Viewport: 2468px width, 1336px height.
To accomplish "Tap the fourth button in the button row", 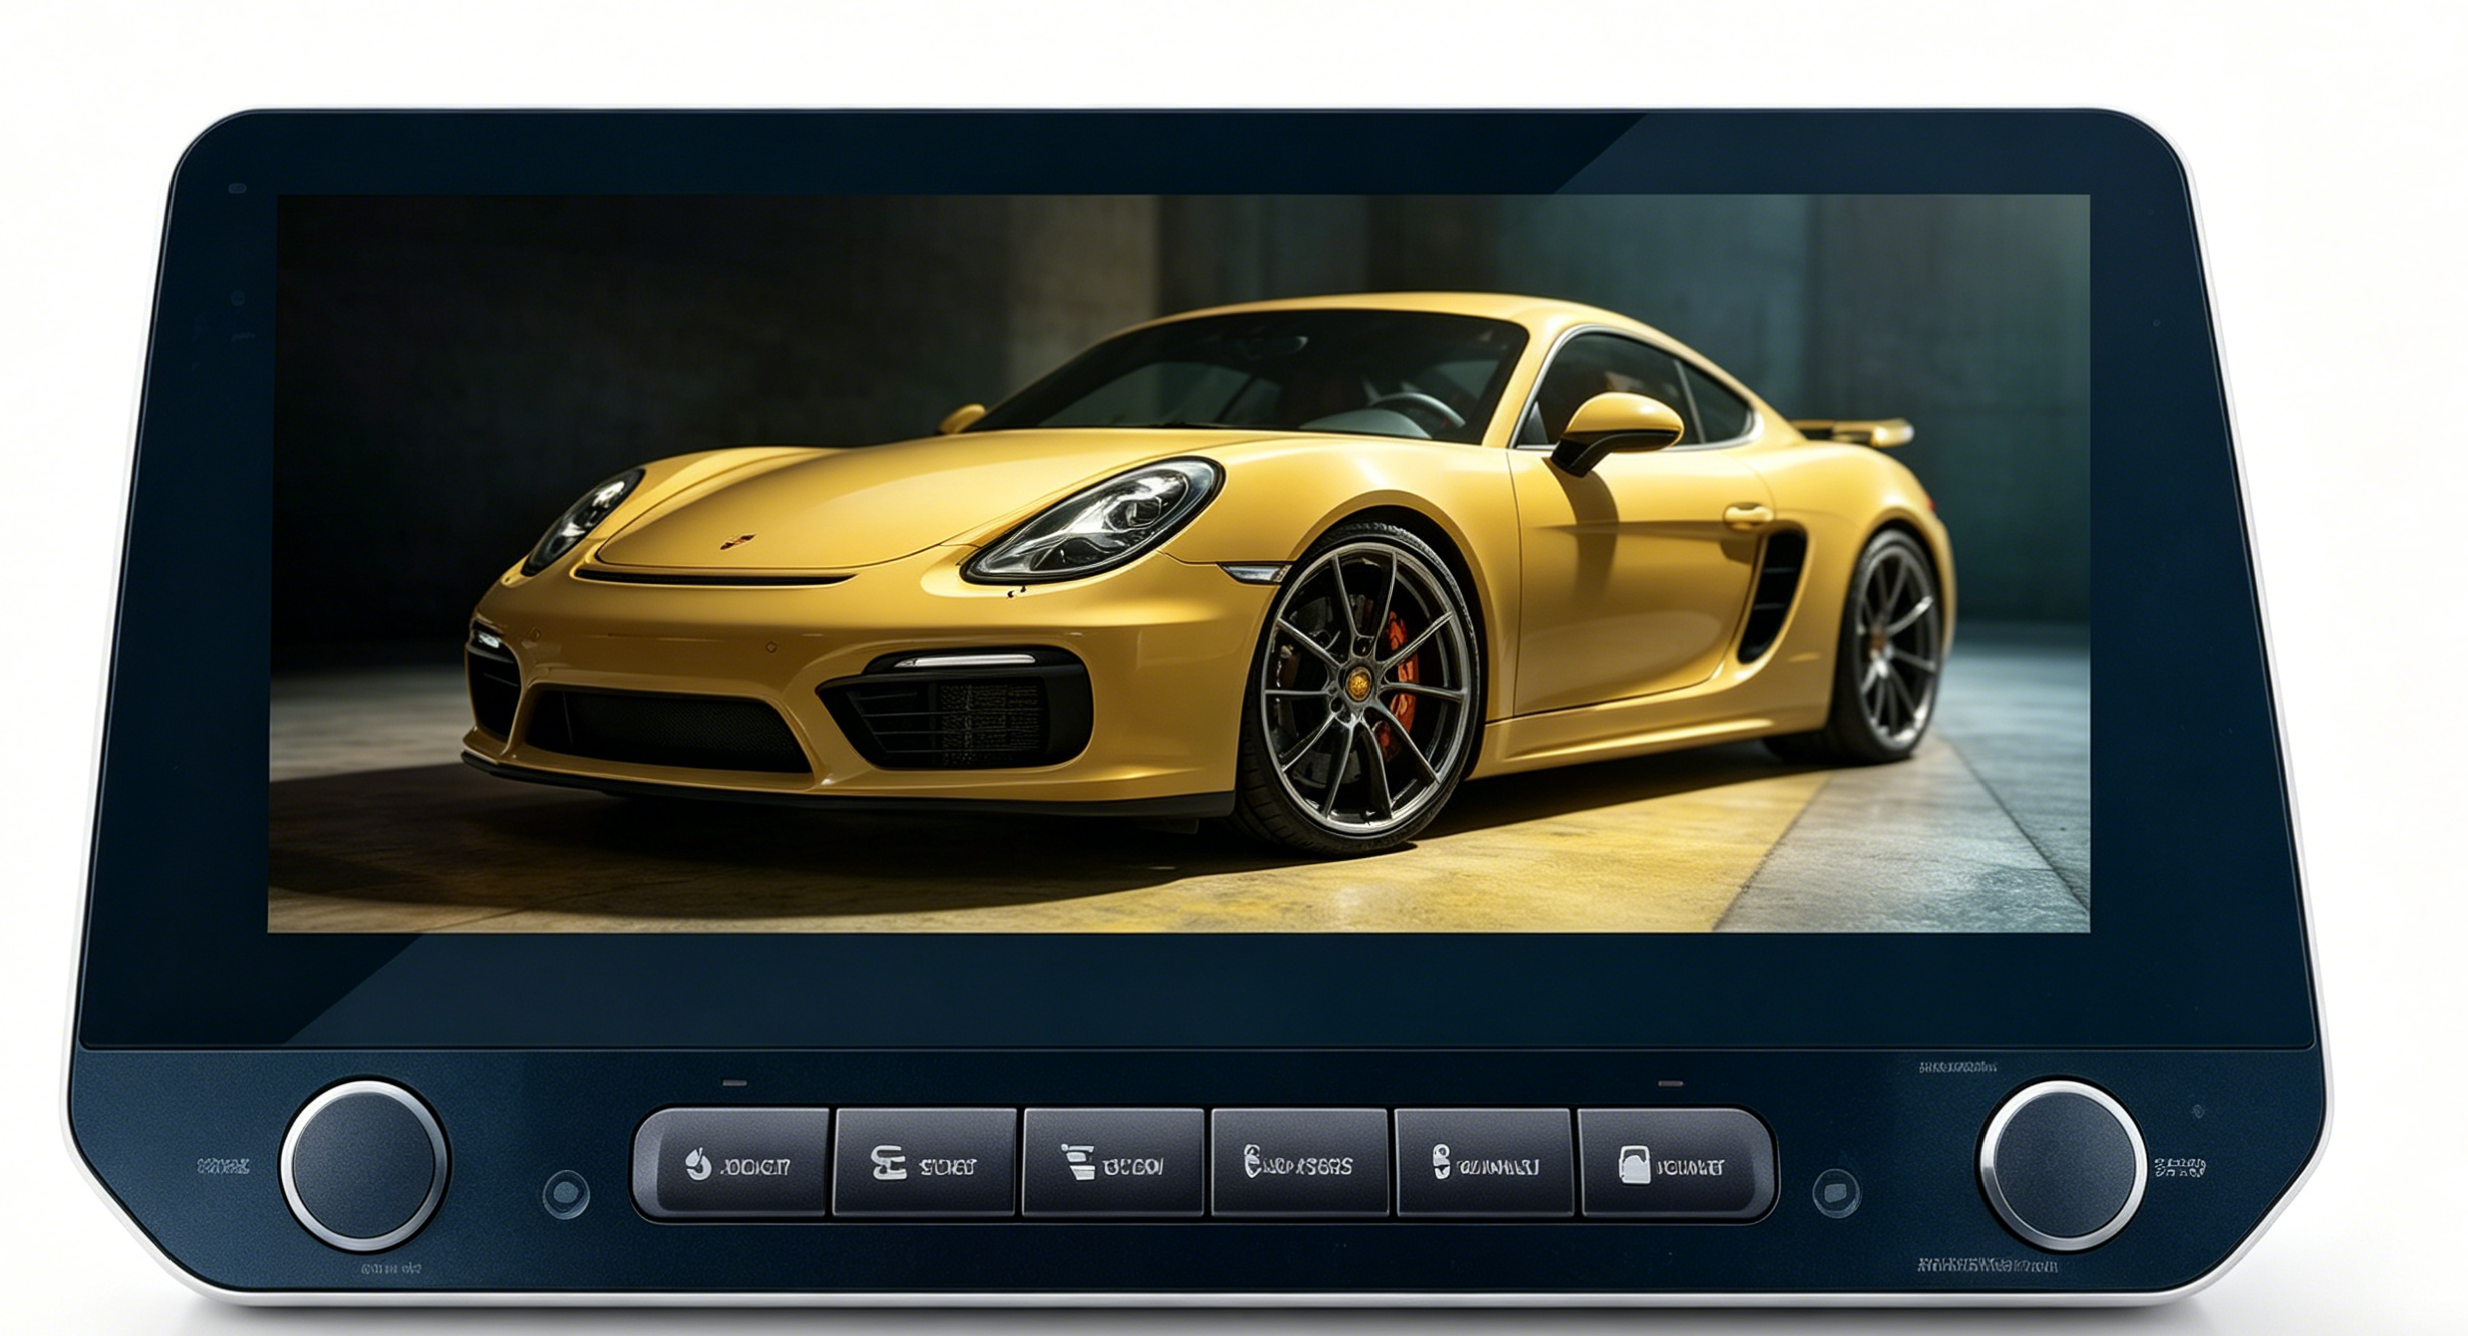I will coord(1299,1164).
